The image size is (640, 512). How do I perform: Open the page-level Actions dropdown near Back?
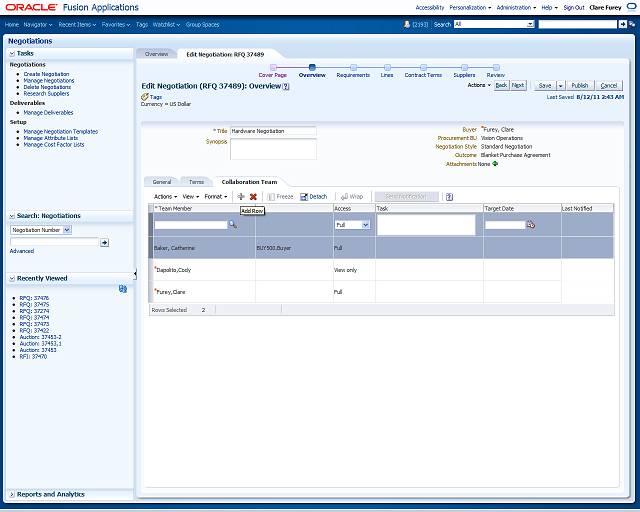[479, 85]
